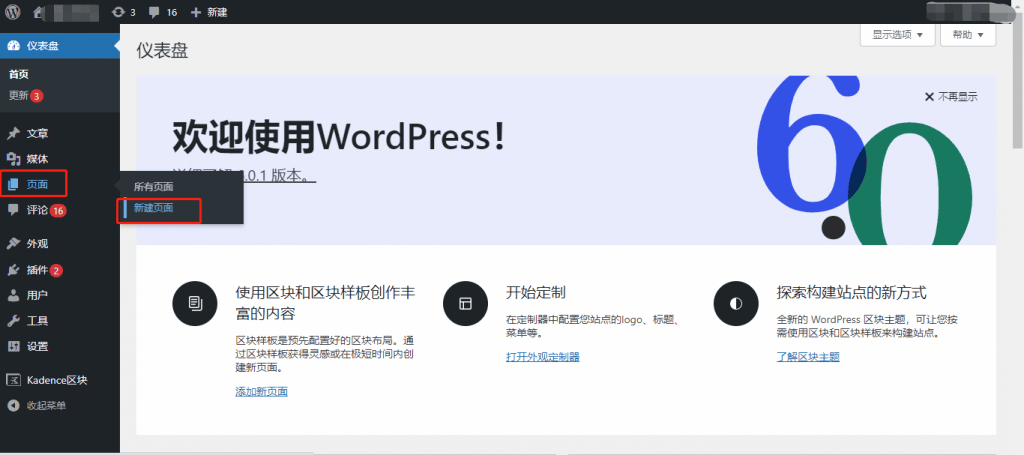The width and height of the screenshot is (1024, 455).
Task: Click the red 2 badge beside 插件
Action: point(56,270)
